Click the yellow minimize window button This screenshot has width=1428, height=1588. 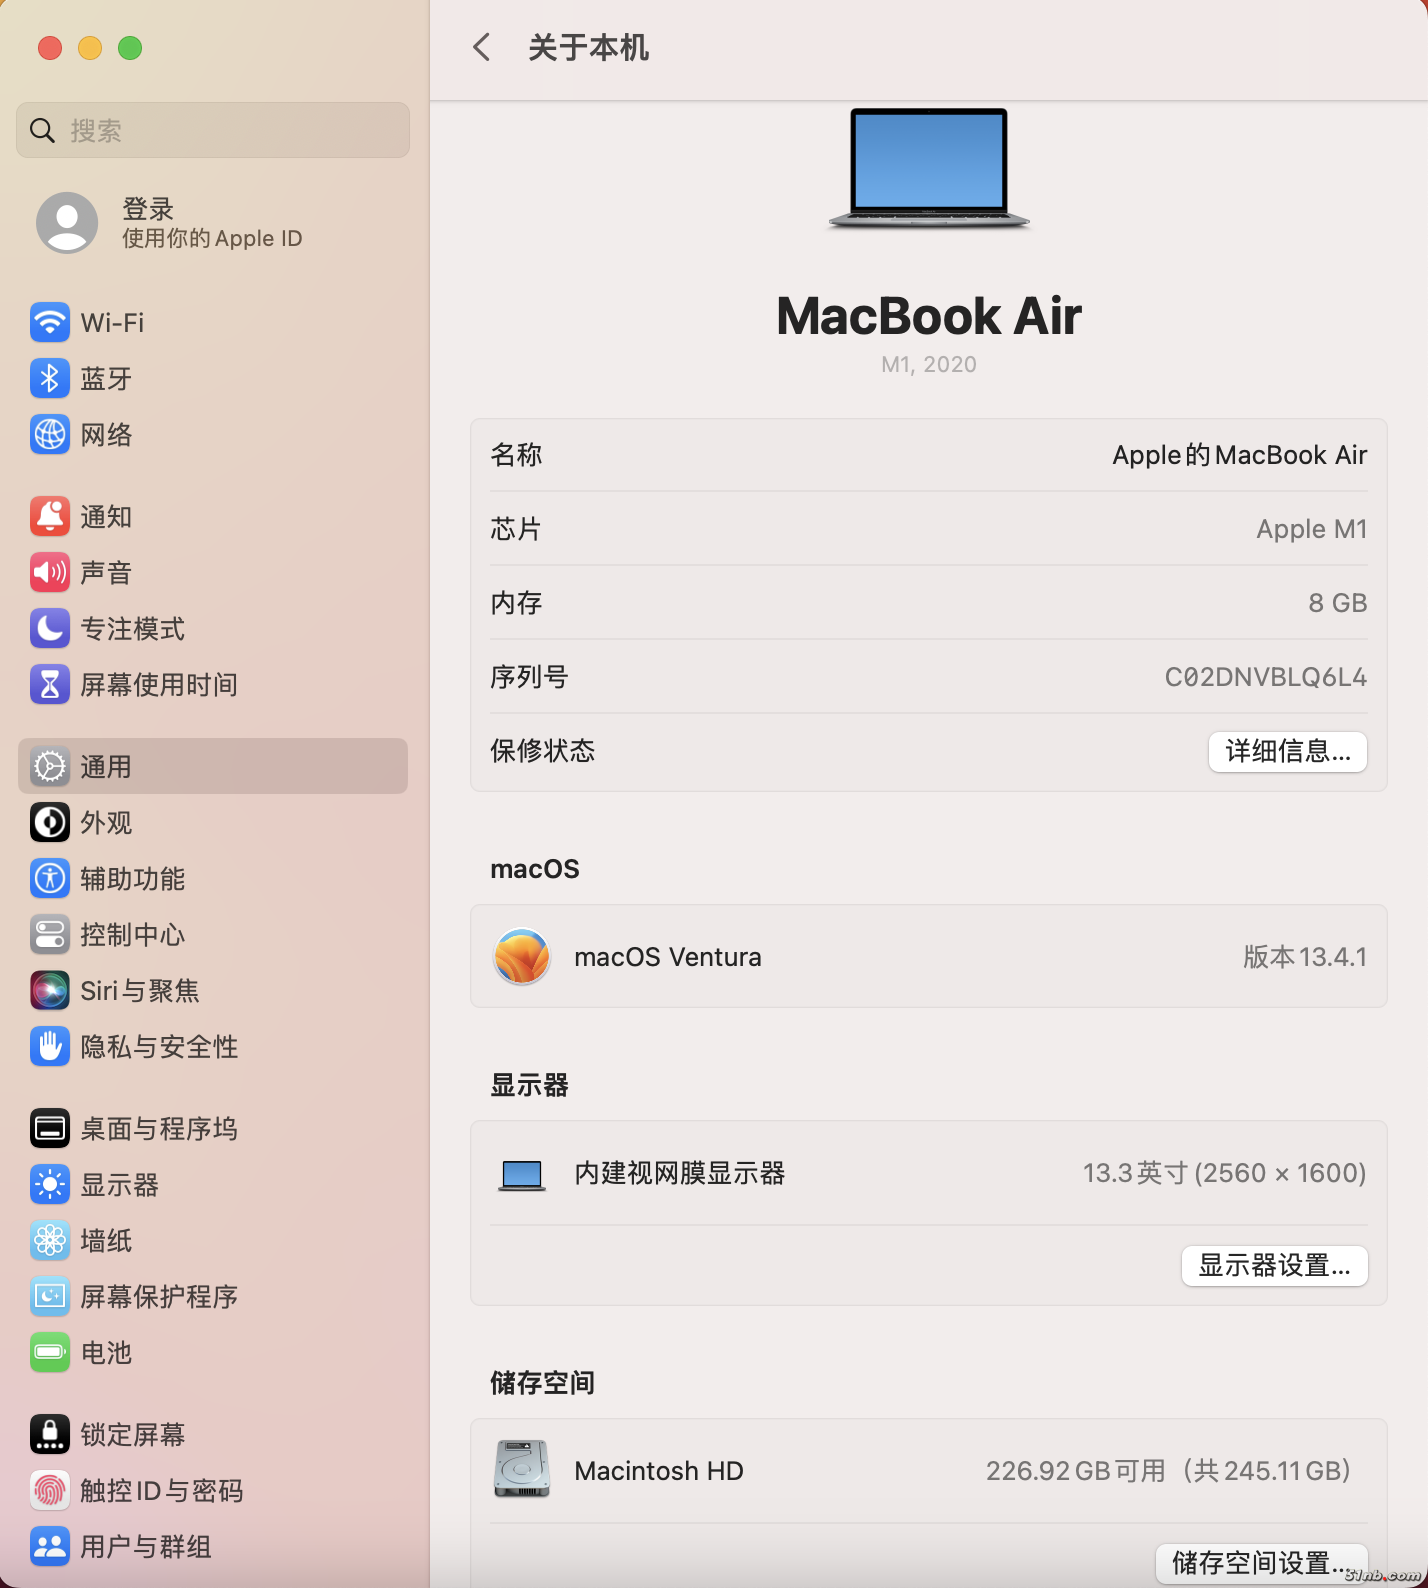tap(90, 48)
